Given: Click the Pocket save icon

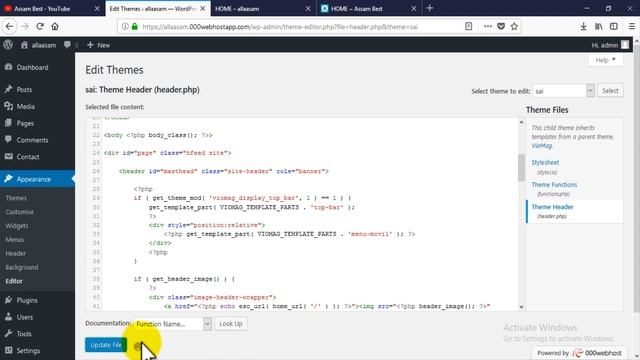Looking at the screenshot, I should pos(501,27).
